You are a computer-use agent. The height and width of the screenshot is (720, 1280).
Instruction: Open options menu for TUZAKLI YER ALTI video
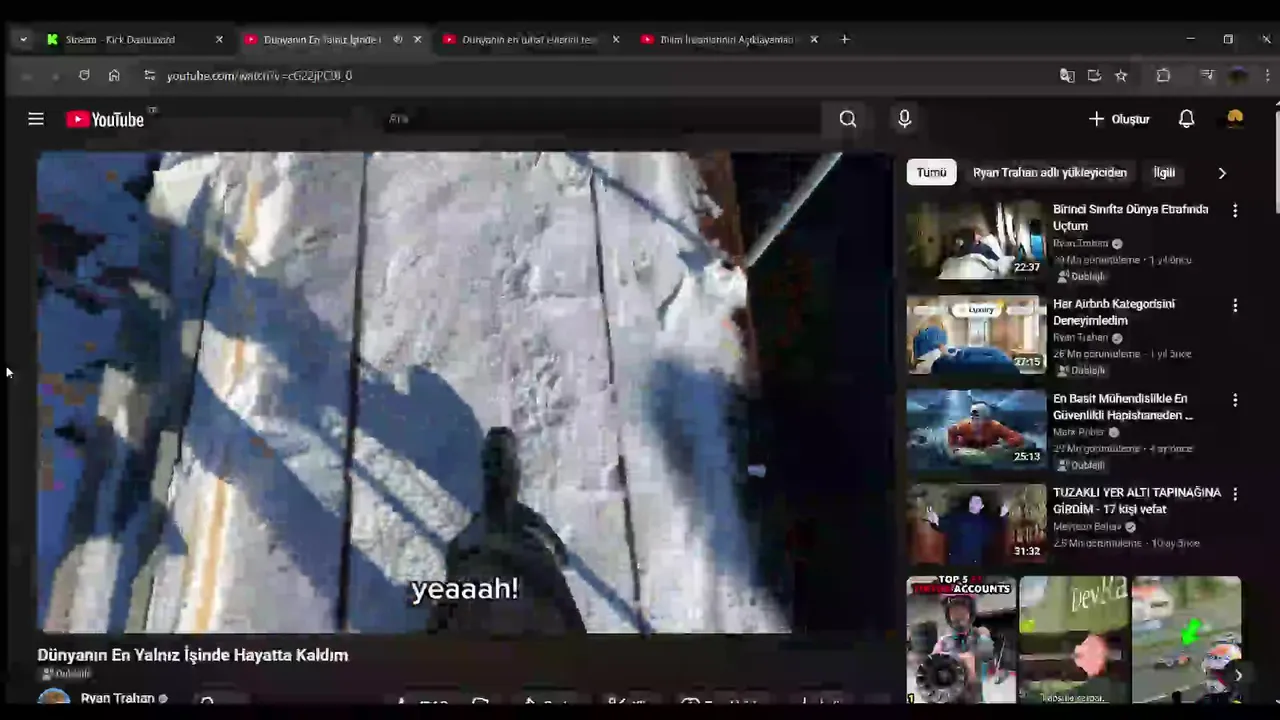pyautogui.click(x=1235, y=494)
